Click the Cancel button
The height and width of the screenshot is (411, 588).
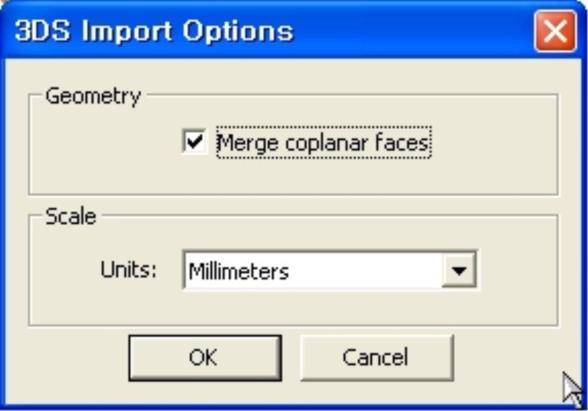377,358
